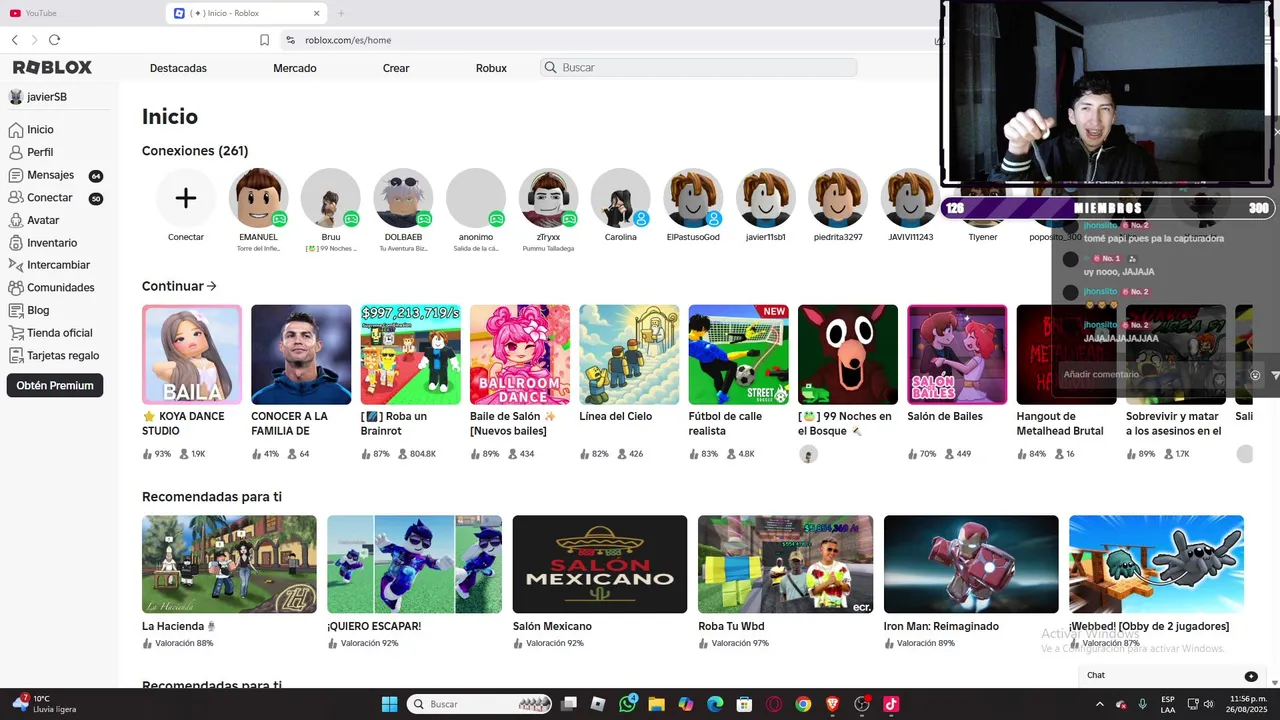Open zTryxx friend profile

[548, 198]
